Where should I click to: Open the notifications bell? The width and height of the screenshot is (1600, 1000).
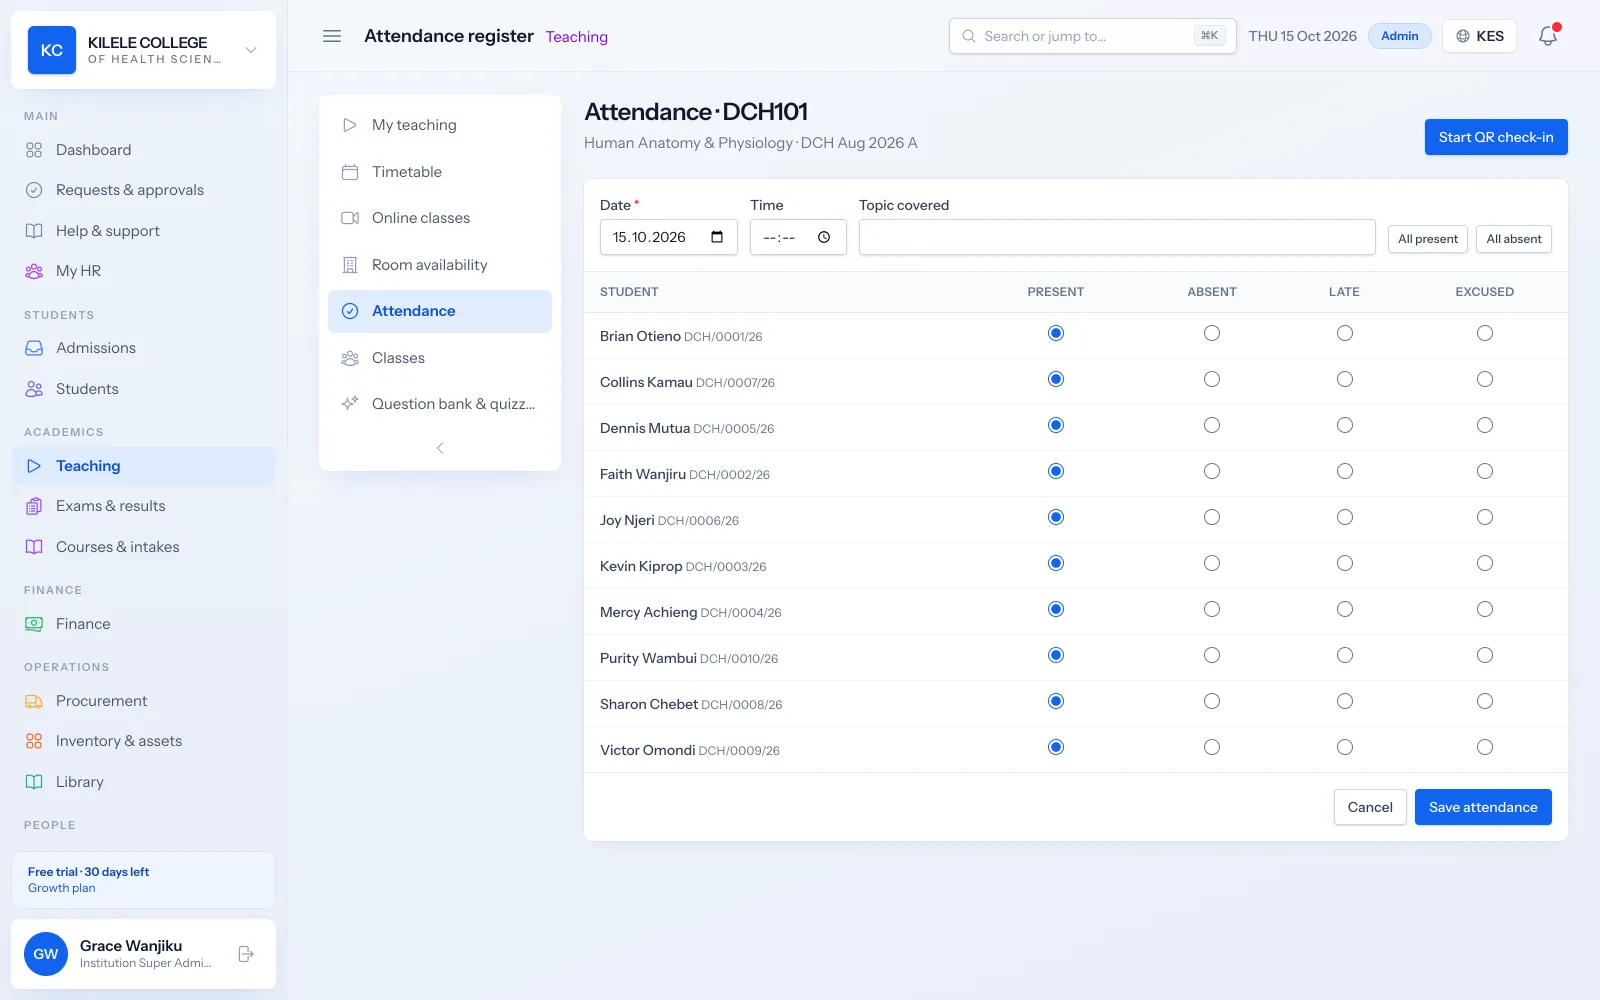point(1548,36)
